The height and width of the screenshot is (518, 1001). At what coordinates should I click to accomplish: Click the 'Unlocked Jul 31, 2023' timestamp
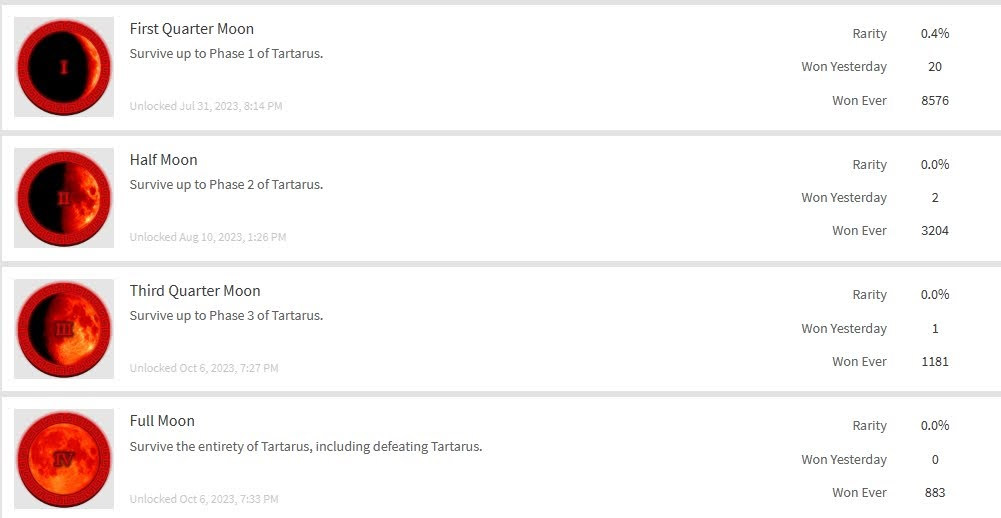(206, 106)
